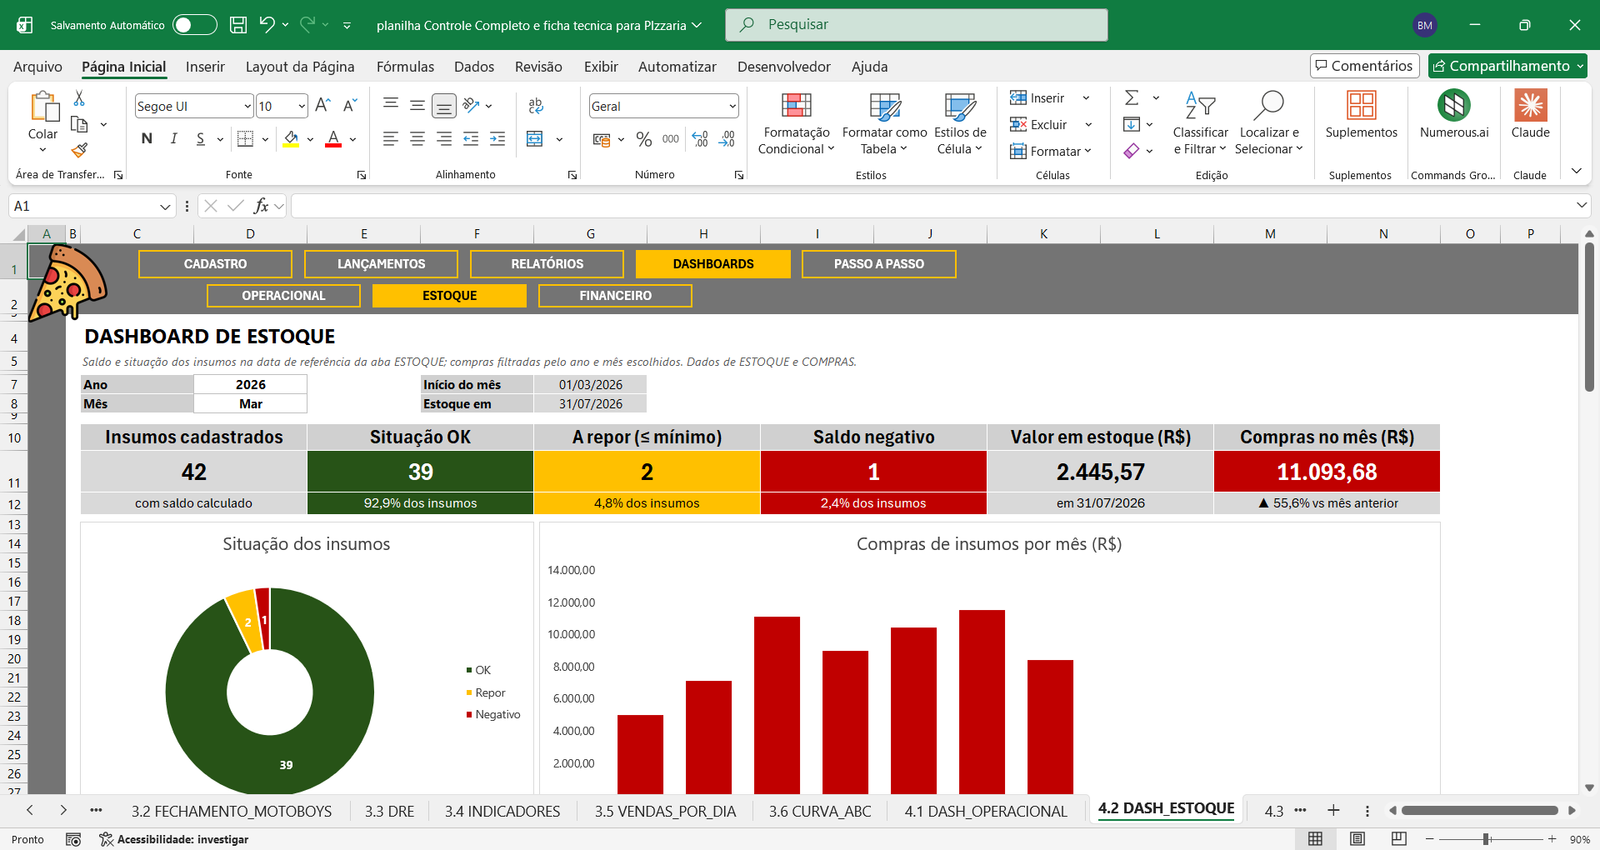The height and width of the screenshot is (850, 1600).
Task: Apply underline formatting with S icon
Action: pos(200,138)
